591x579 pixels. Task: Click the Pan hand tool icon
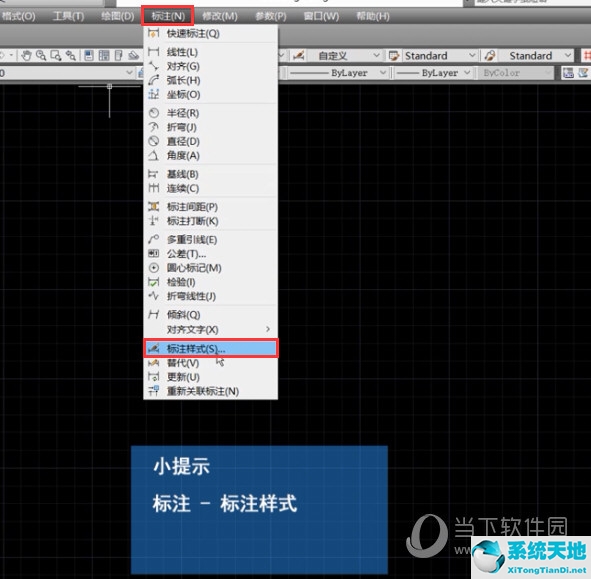[26, 56]
